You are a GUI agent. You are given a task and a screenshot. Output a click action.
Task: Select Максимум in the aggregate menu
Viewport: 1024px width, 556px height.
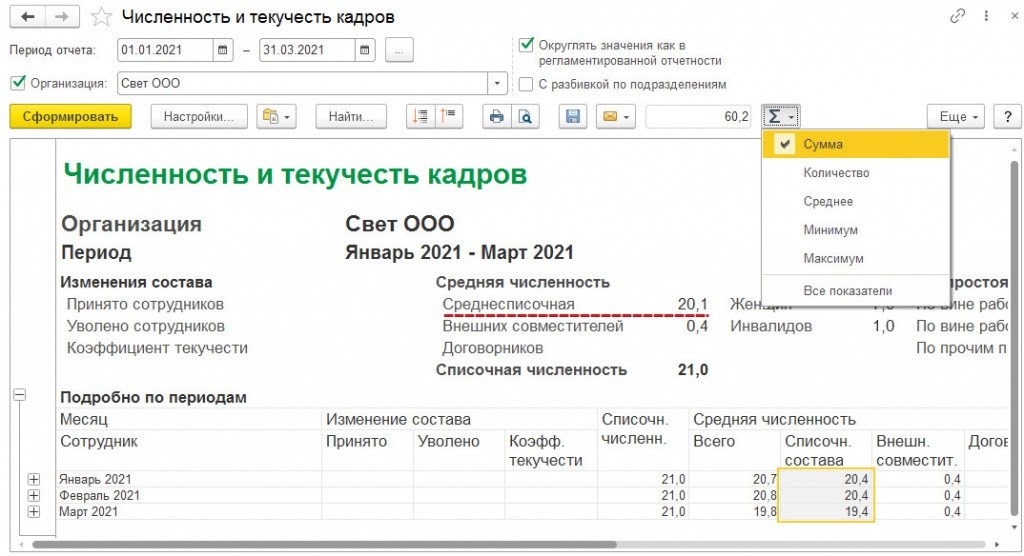(x=831, y=259)
